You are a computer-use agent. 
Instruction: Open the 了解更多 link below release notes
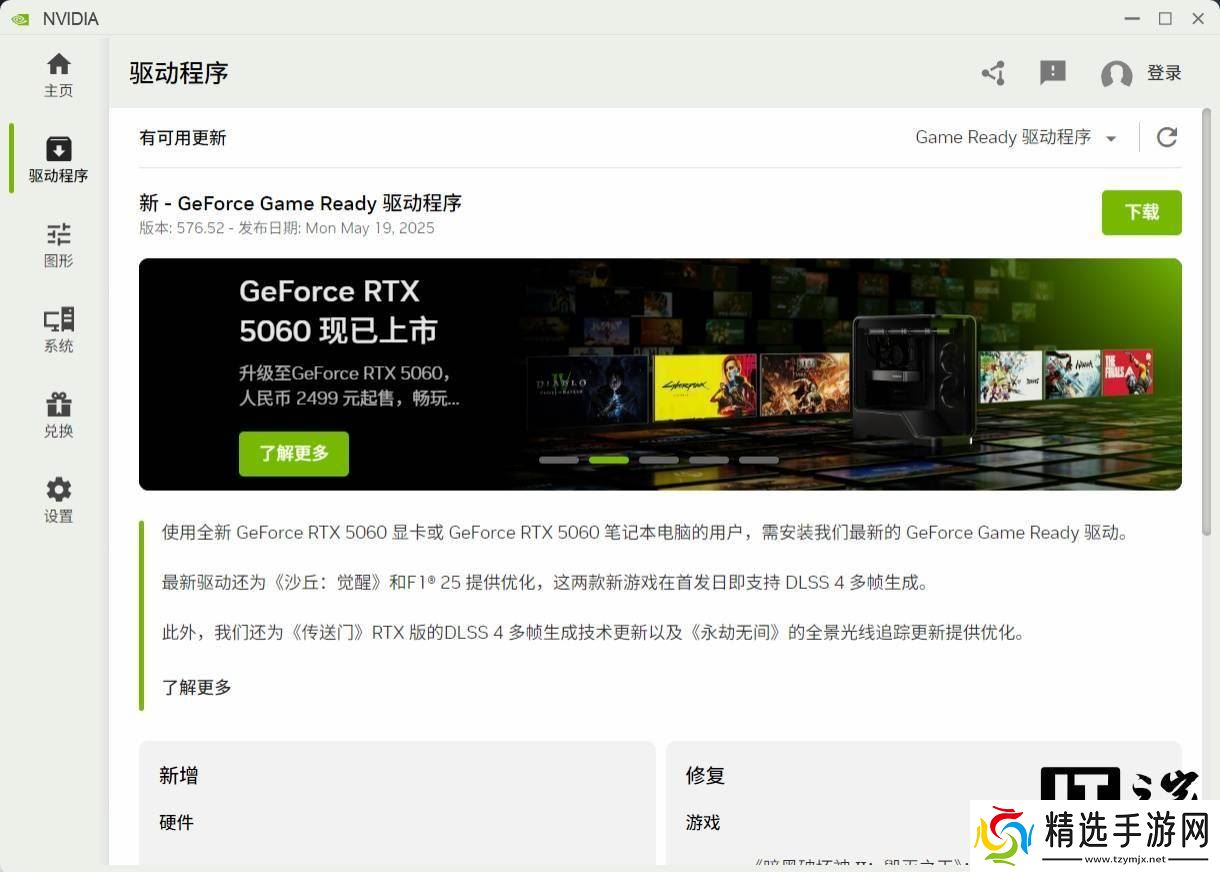[197, 687]
